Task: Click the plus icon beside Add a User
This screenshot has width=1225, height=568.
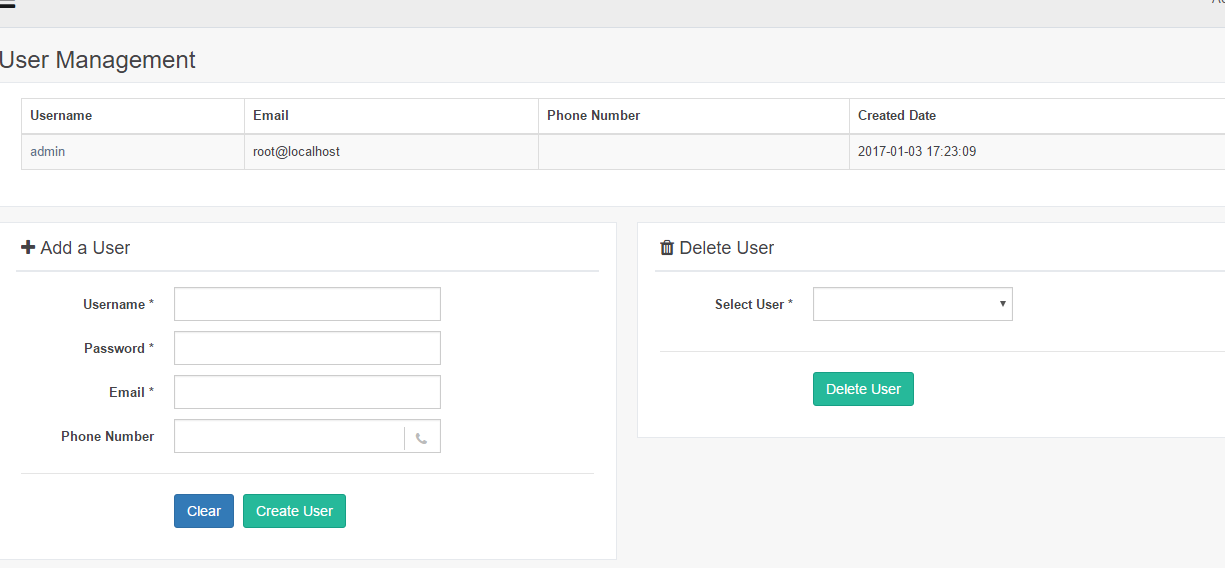Action: (x=28, y=247)
